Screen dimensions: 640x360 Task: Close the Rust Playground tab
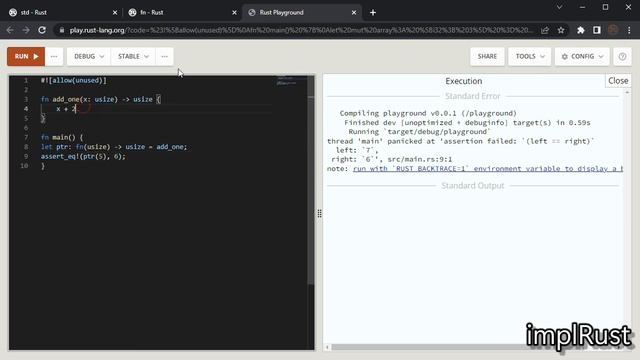pyautogui.click(x=354, y=13)
